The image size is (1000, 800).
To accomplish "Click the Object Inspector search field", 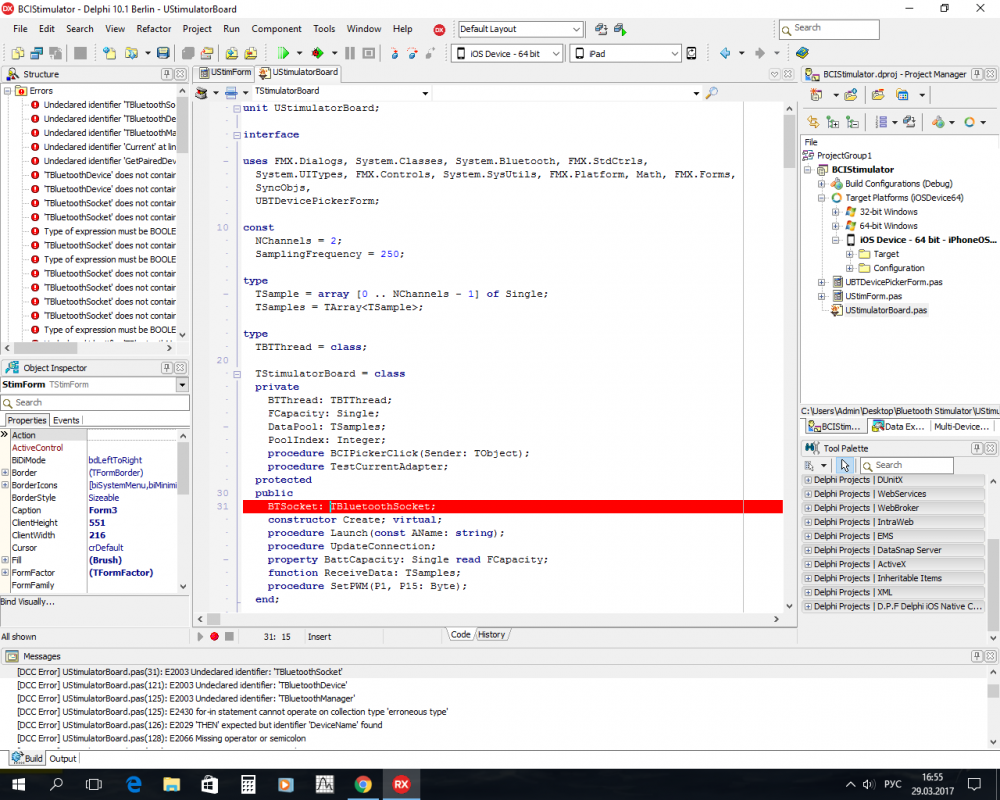I will coord(96,403).
